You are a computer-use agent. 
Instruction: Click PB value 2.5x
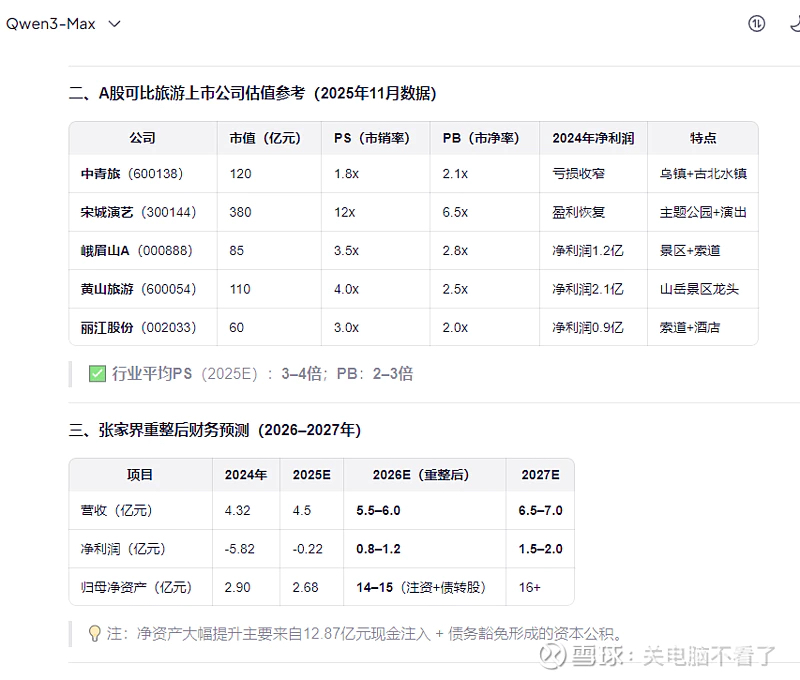455,289
